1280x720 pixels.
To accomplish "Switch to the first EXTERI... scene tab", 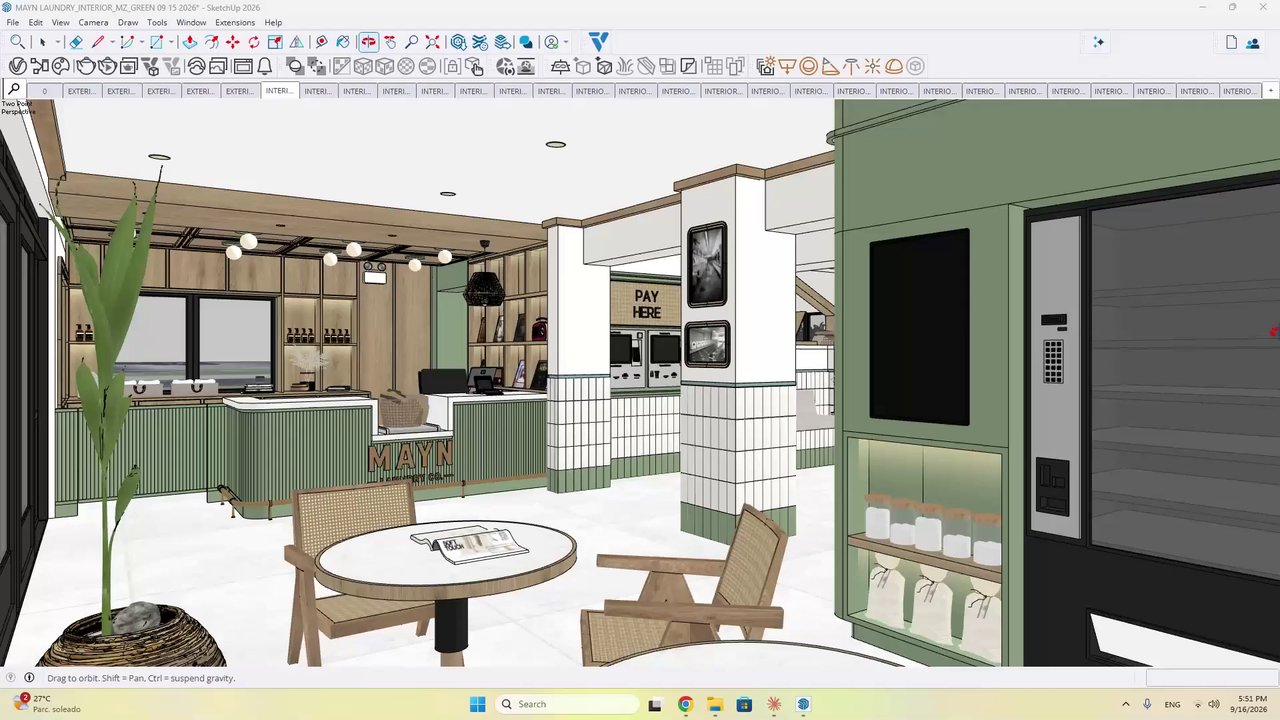I will 81,91.
